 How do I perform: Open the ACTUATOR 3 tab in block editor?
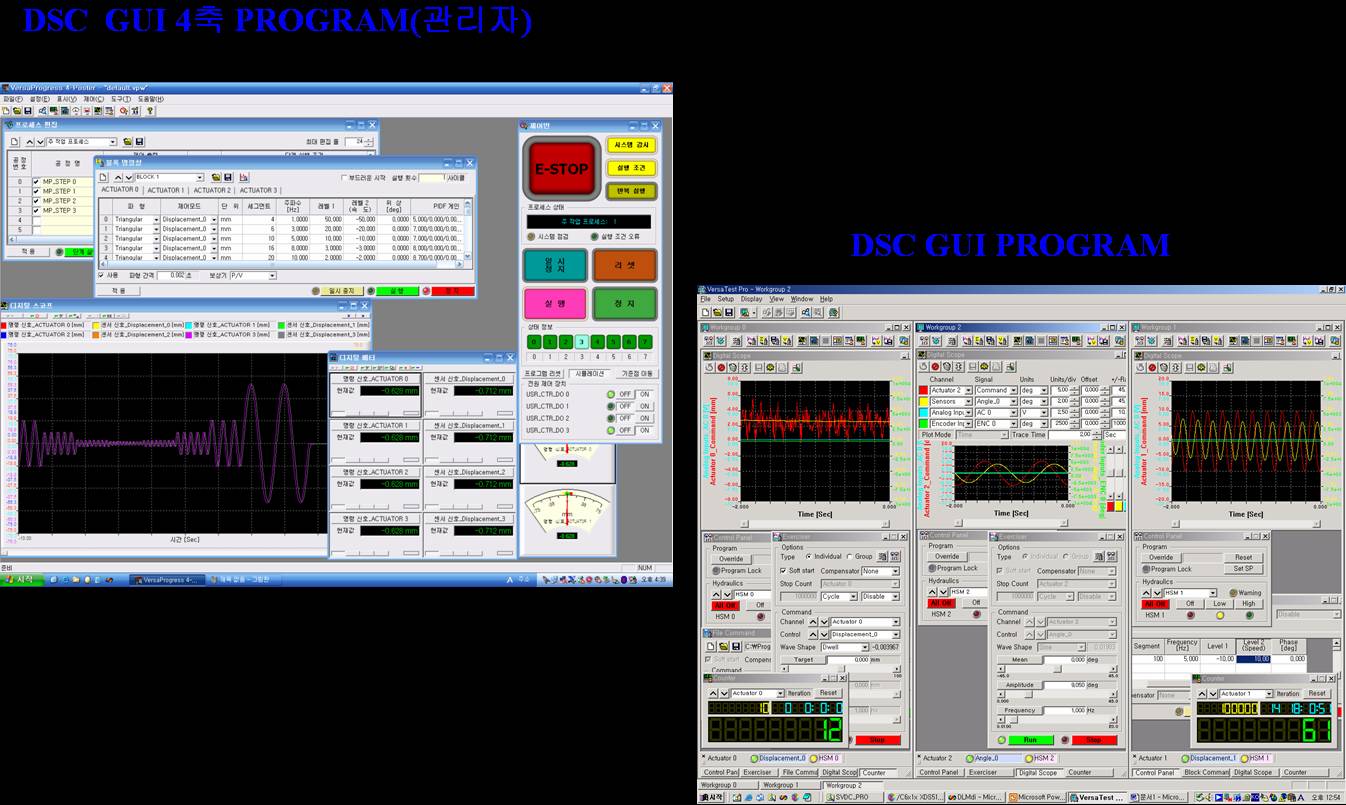[x=257, y=190]
